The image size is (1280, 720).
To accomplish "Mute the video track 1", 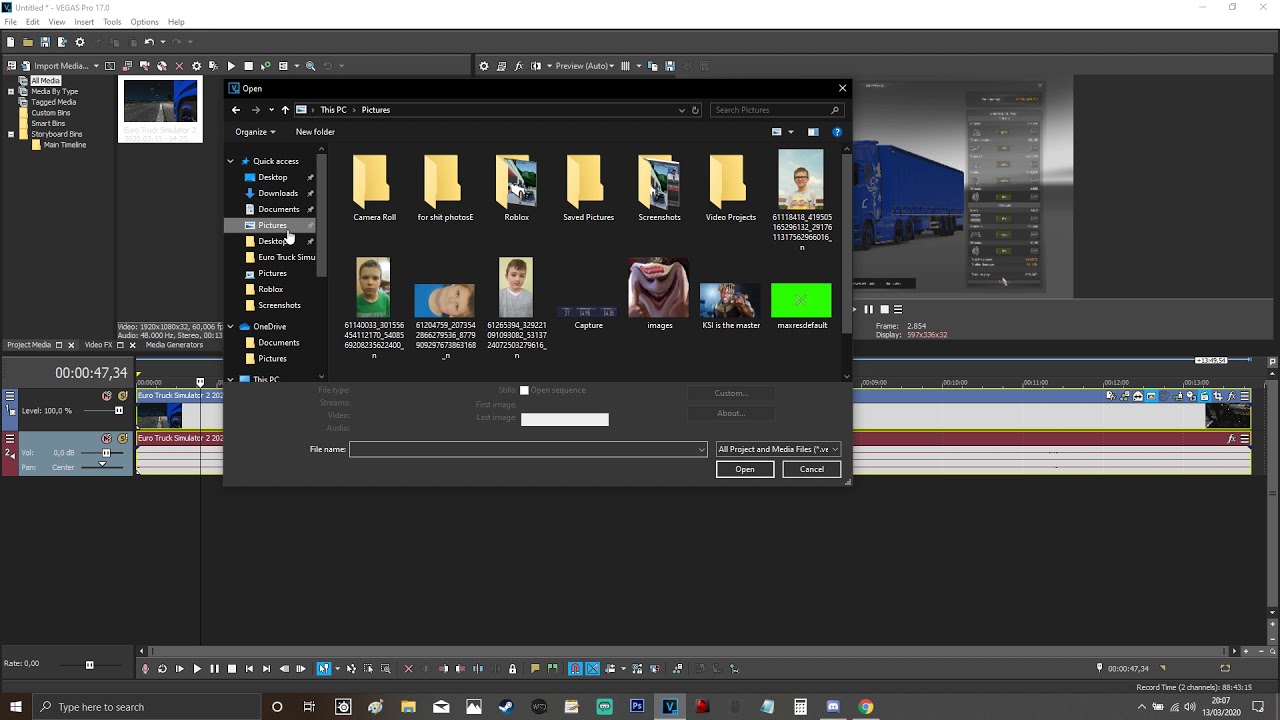I will click(107, 396).
